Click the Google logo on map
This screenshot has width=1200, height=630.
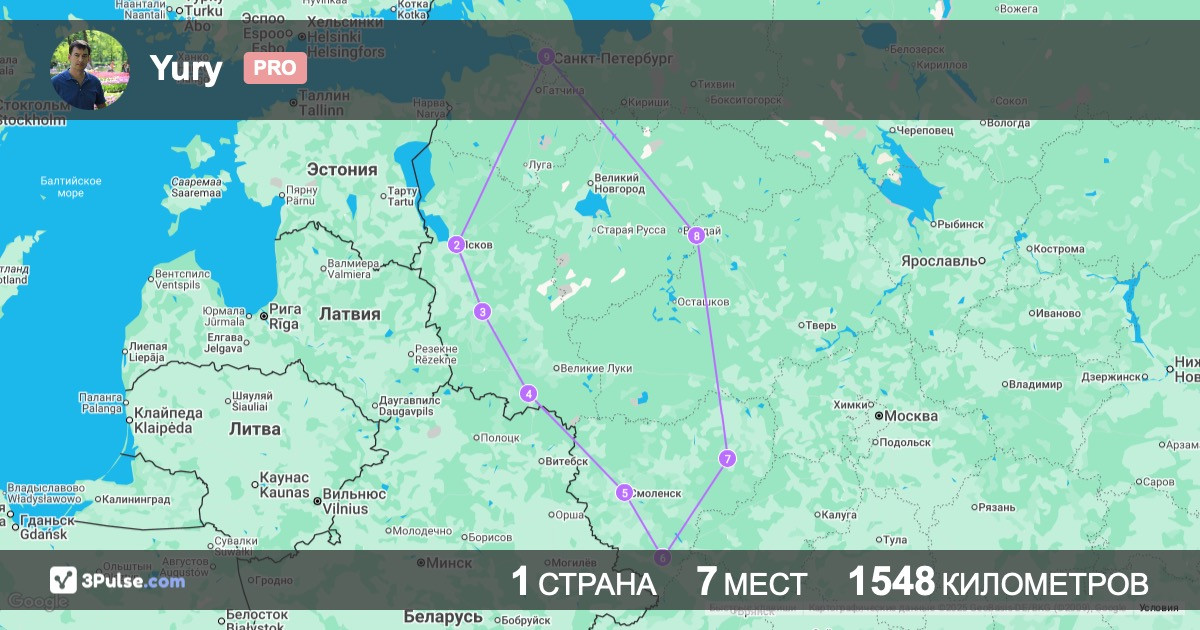coord(38,602)
